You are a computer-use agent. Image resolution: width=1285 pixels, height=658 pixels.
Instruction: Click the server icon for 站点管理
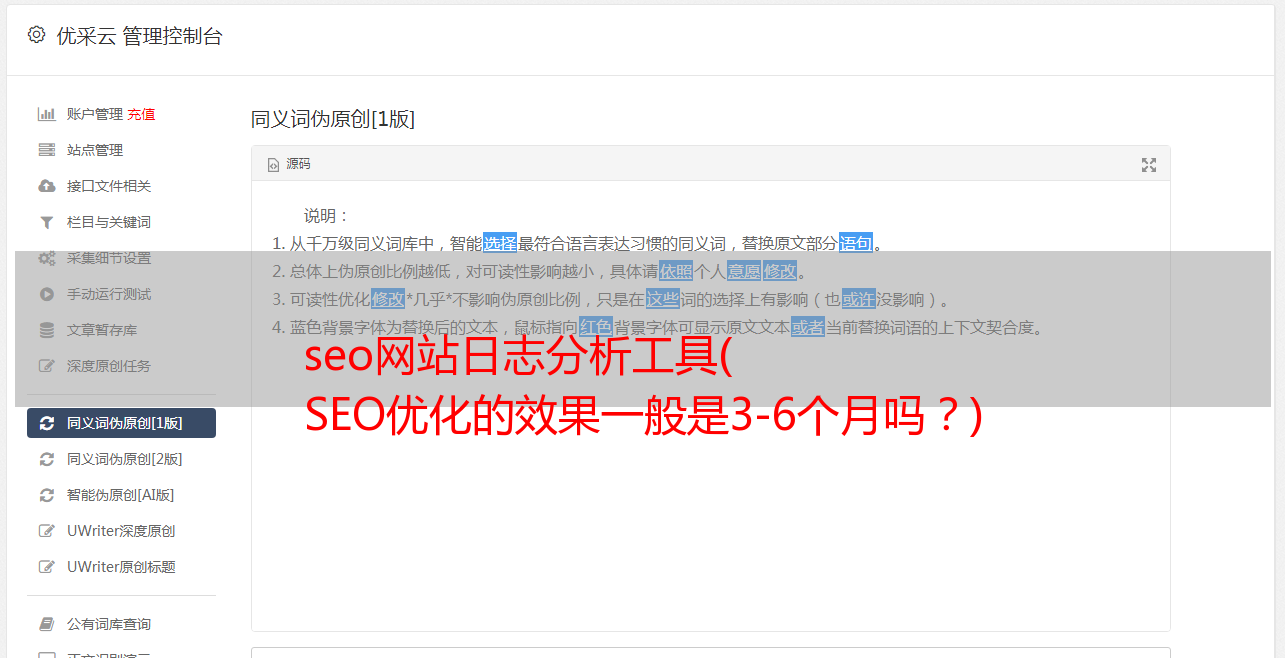(x=46, y=150)
